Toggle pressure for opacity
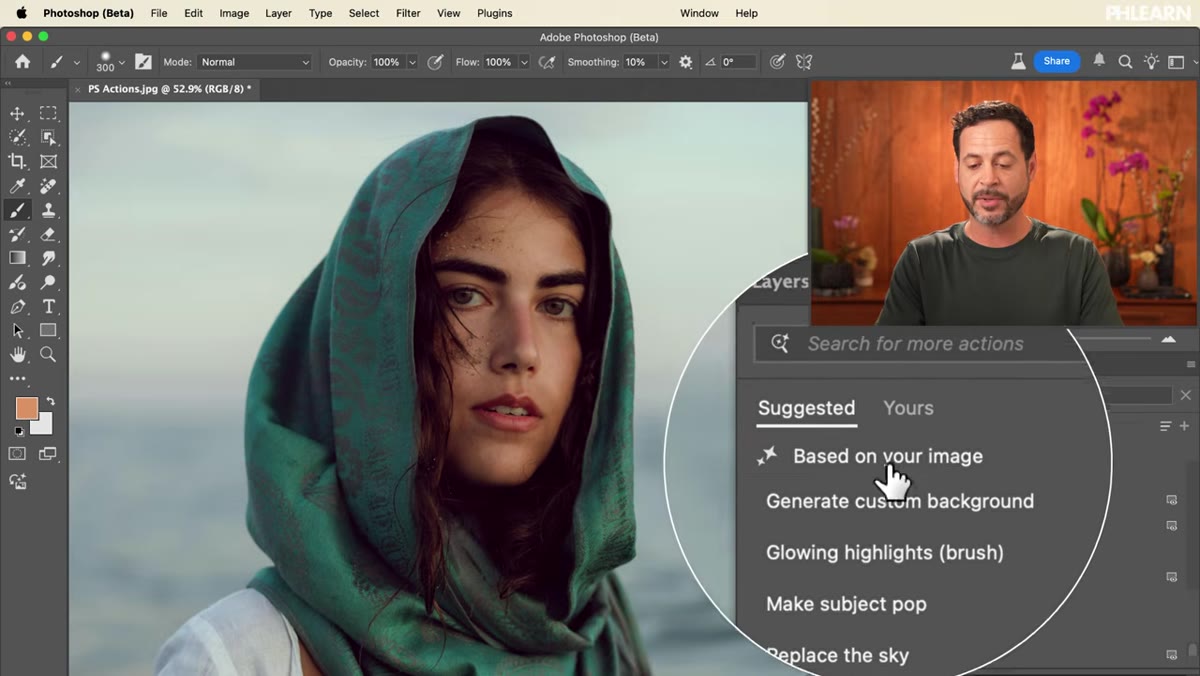Image resolution: width=1200 pixels, height=676 pixels. tap(435, 62)
